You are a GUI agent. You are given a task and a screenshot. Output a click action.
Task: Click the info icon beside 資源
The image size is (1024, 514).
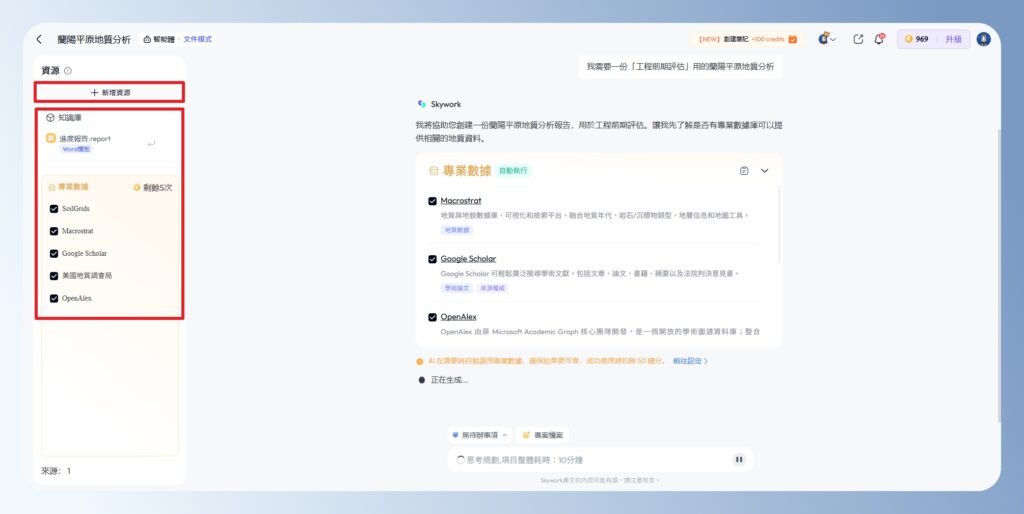tap(68, 71)
